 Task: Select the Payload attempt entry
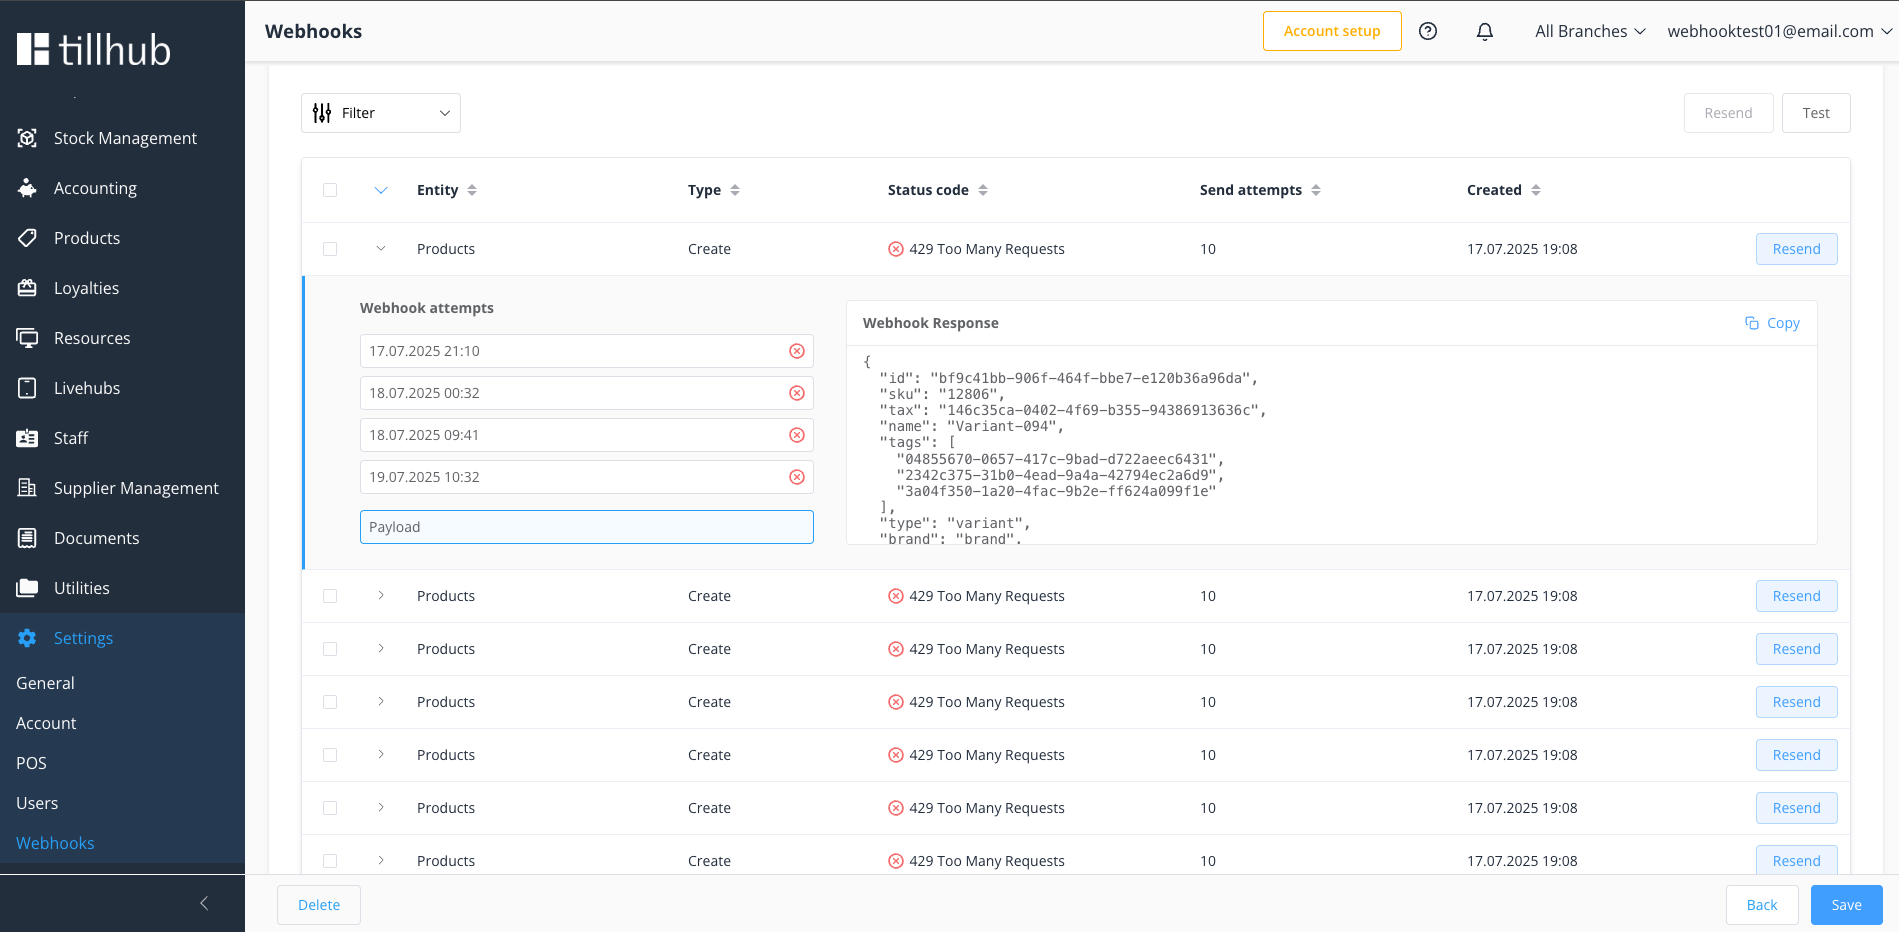click(587, 527)
